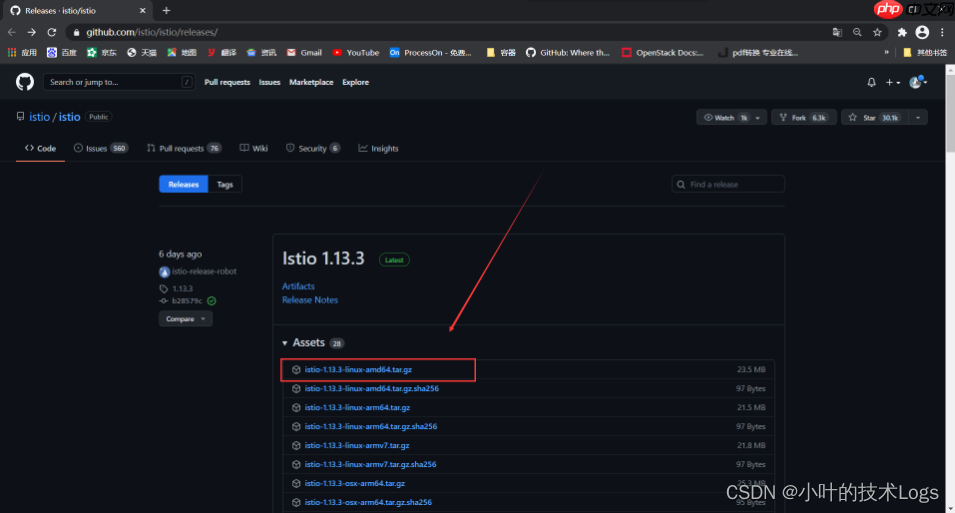Open the notifications bell
This screenshot has width=955, height=513.
[871, 82]
